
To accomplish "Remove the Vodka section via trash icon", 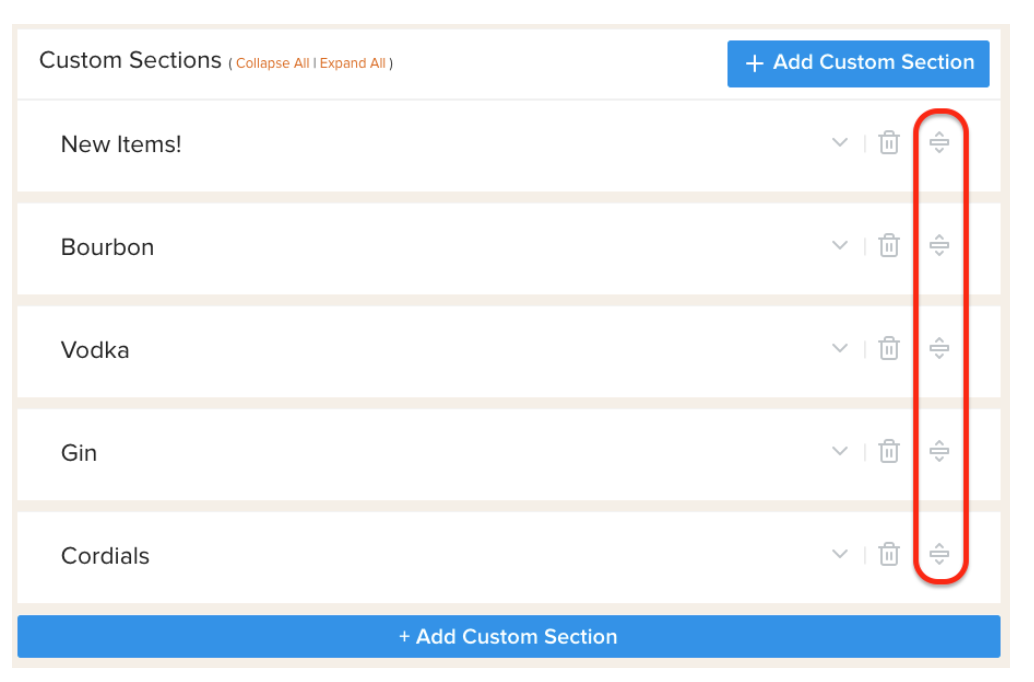I will coord(889,348).
